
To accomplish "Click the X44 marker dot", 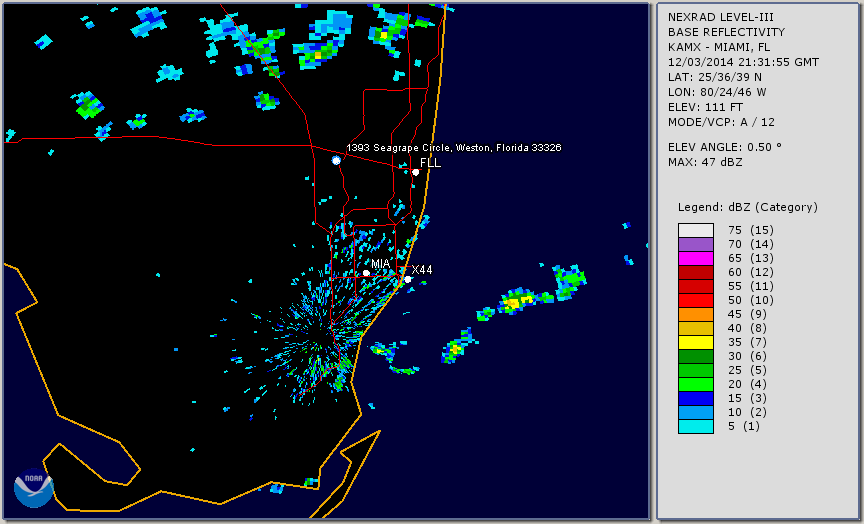I will 408,279.
